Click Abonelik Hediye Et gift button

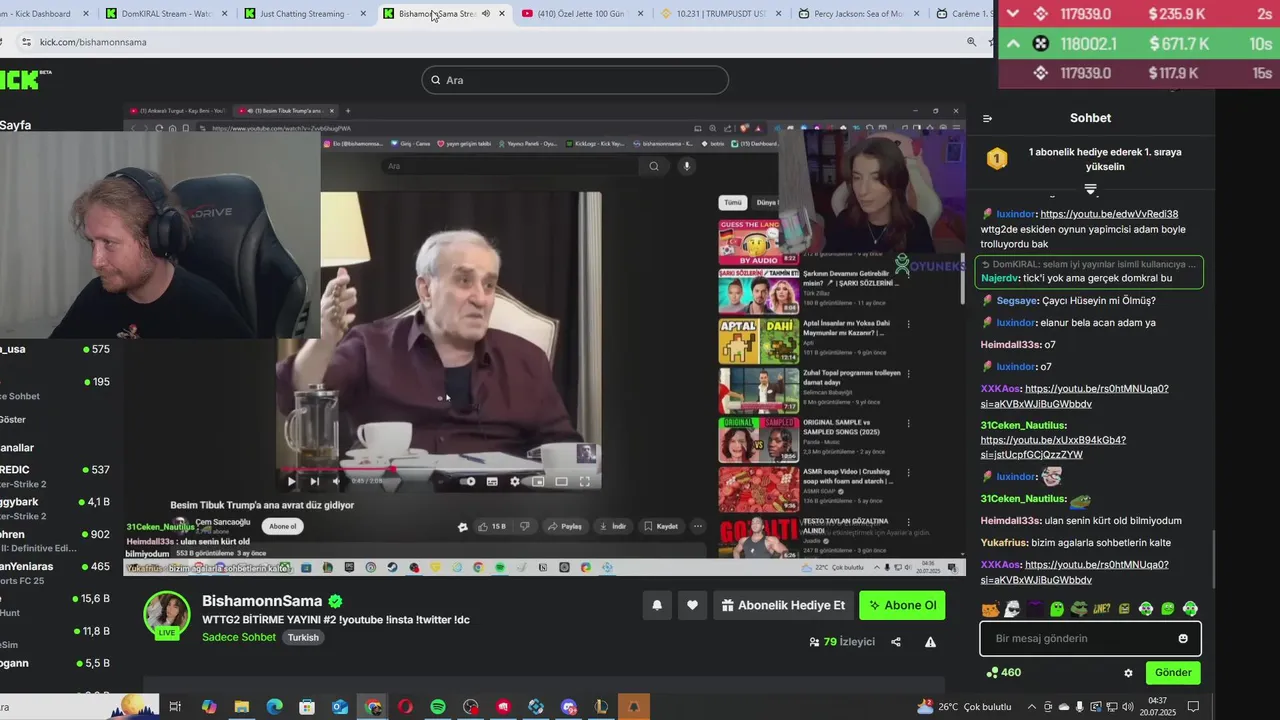783,605
